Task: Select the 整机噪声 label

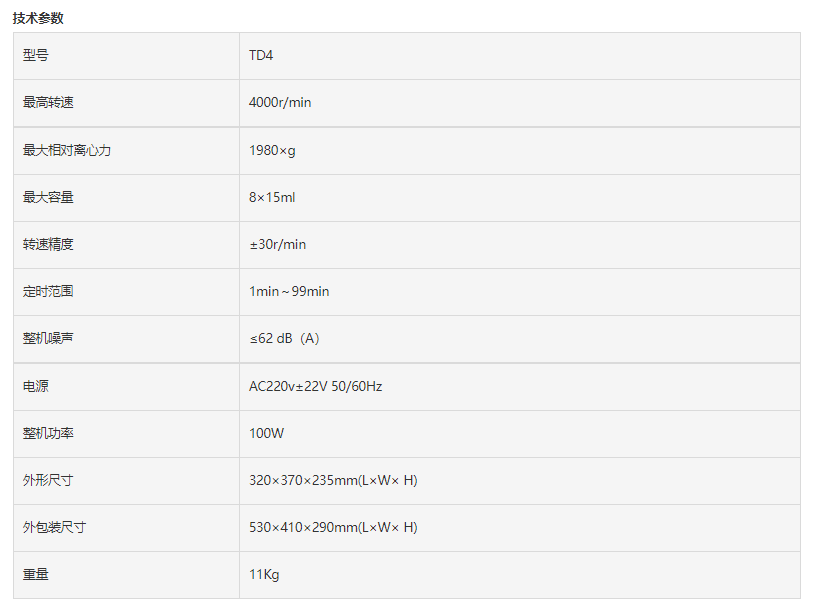Action: tap(48, 338)
